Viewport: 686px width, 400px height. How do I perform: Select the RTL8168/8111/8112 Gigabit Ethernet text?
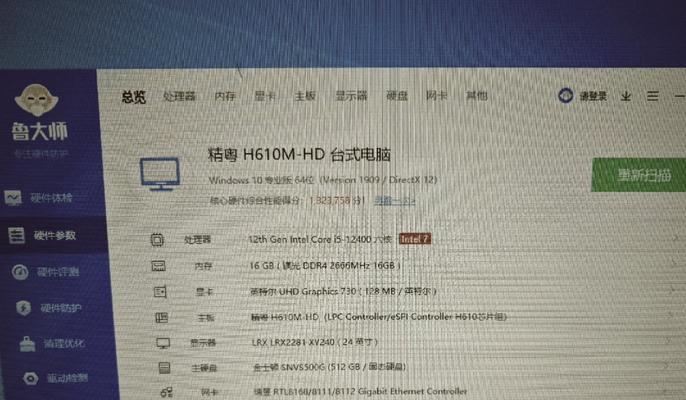point(361,391)
